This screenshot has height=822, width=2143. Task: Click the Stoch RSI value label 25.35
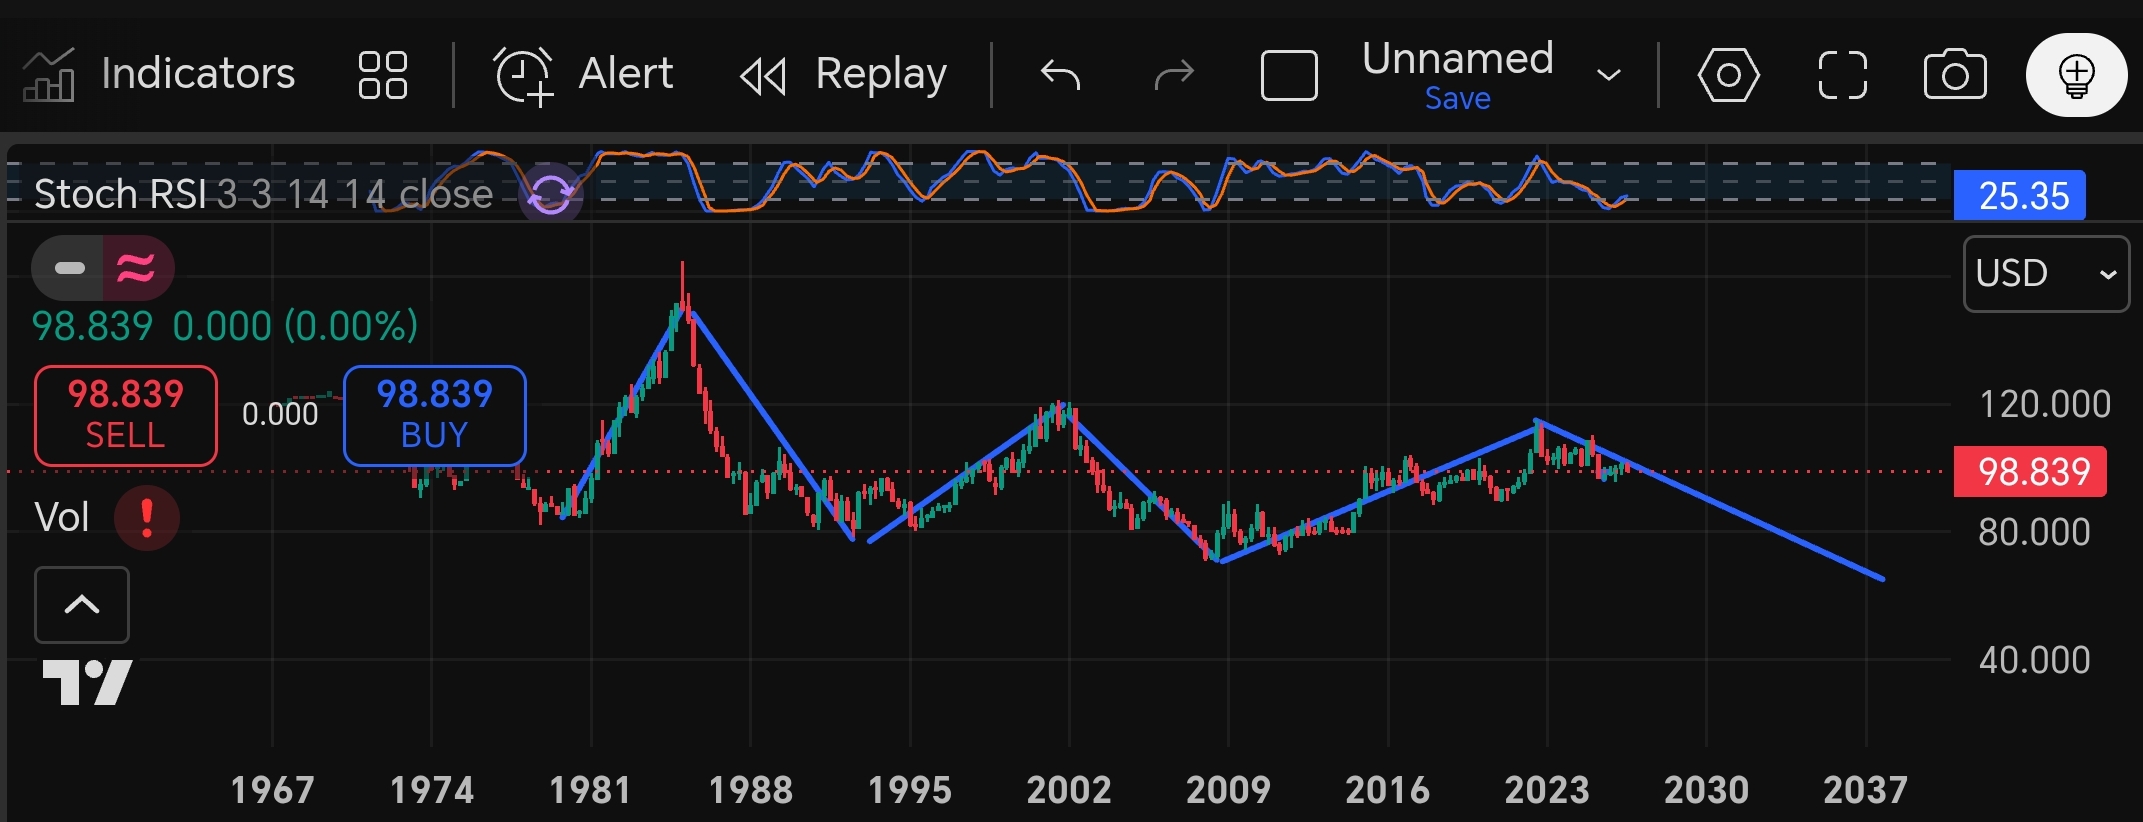pyautogui.click(x=2020, y=195)
